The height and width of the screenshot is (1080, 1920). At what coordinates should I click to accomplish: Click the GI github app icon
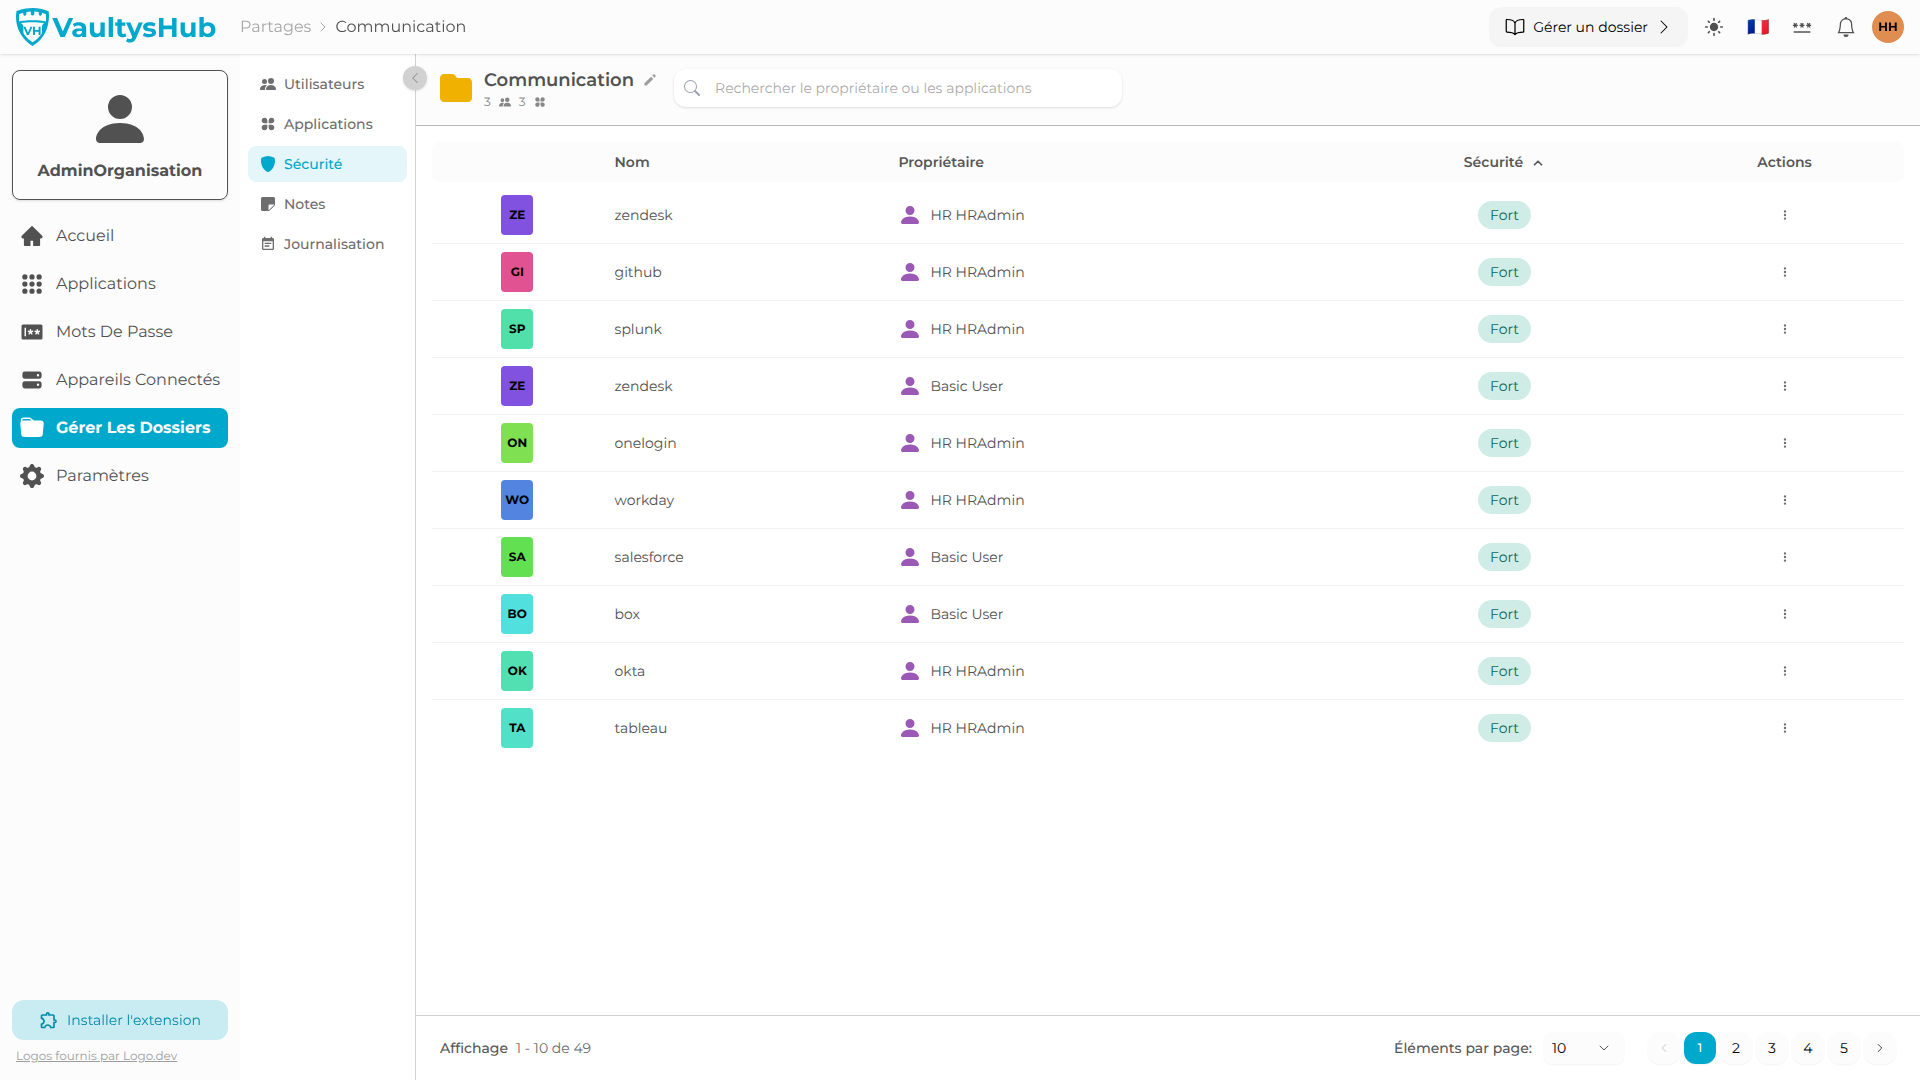click(517, 272)
